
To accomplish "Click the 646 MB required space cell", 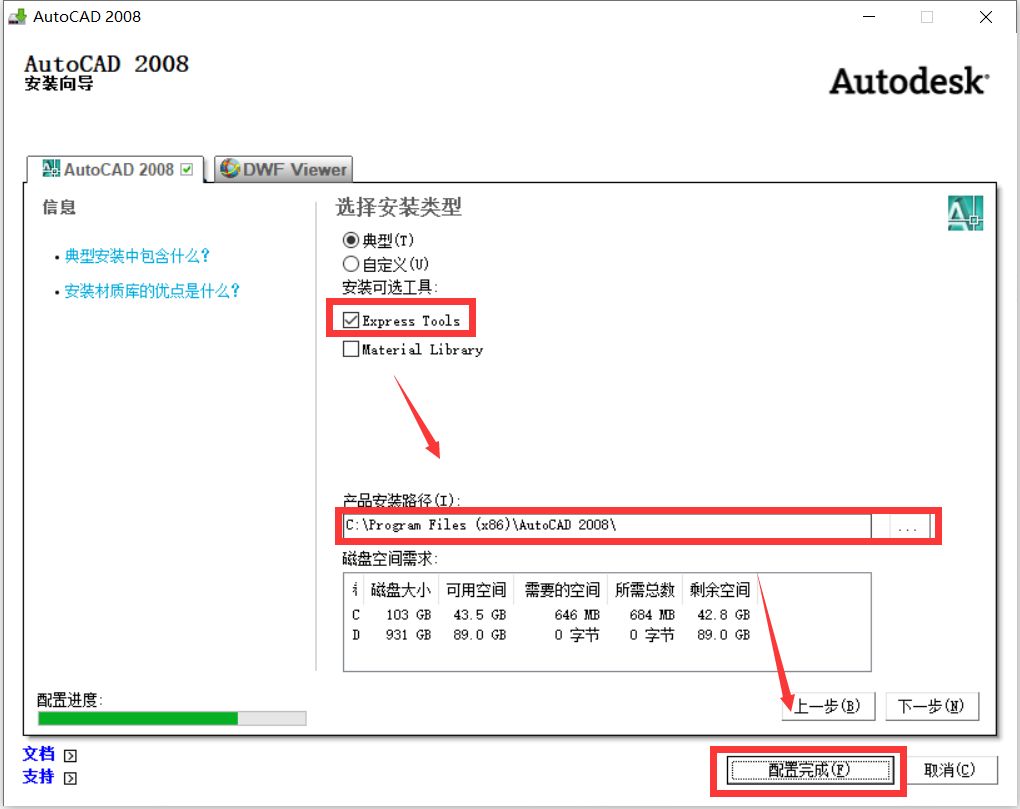I will point(577,615).
